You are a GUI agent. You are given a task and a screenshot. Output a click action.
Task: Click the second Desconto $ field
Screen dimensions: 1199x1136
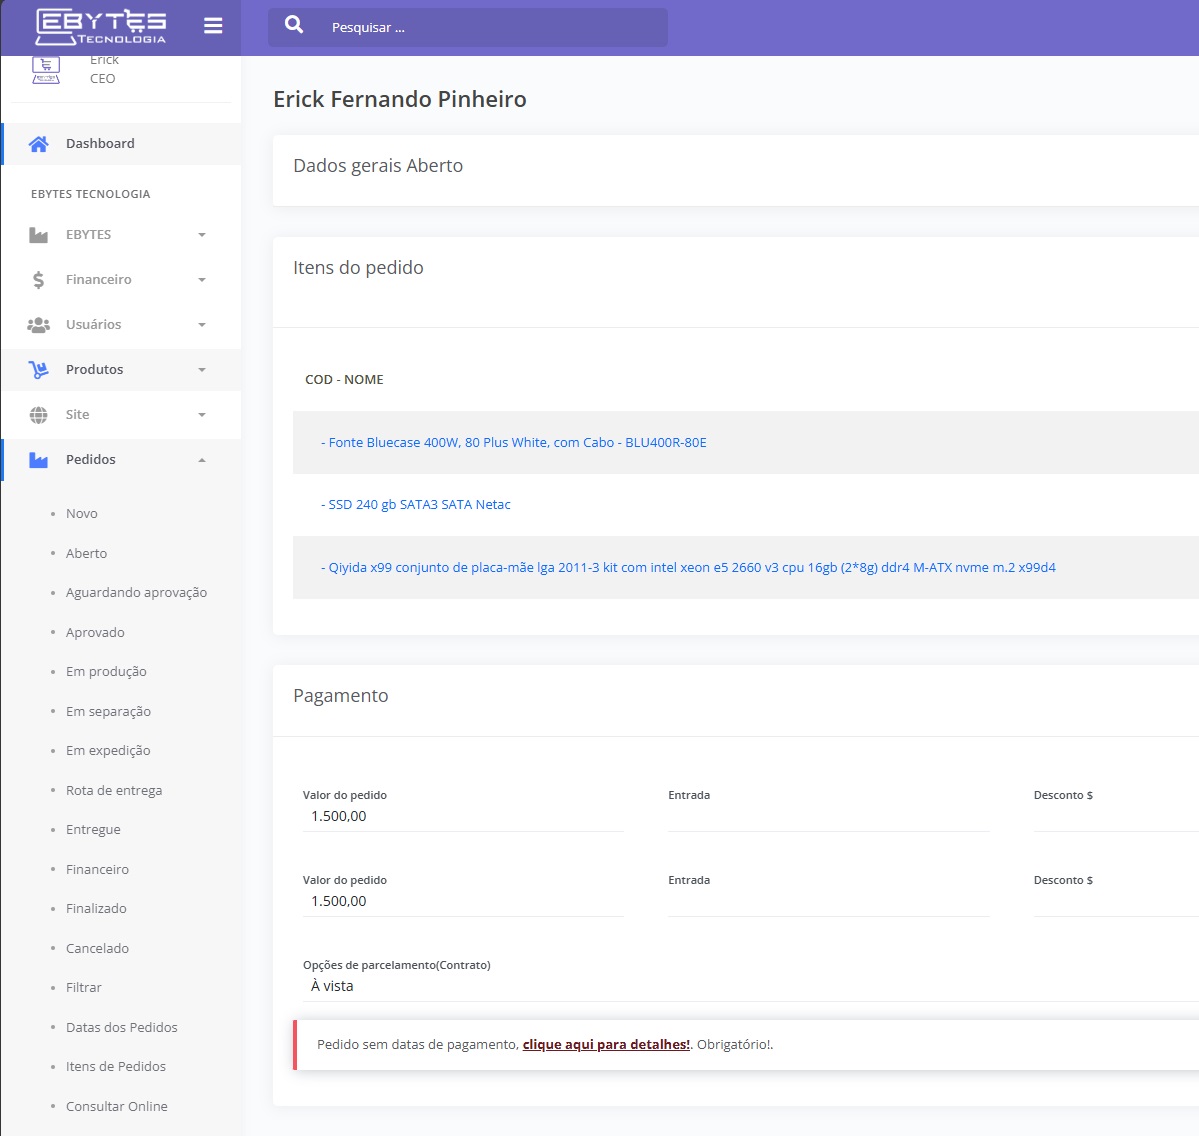coord(1116,901)
